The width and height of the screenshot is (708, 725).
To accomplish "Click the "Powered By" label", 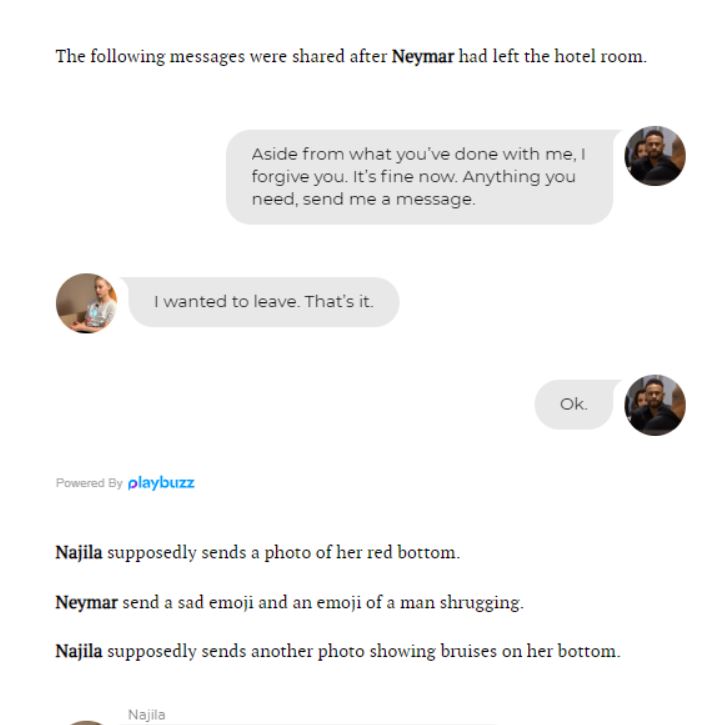I will pyautogui.click(x=89, y=484).
